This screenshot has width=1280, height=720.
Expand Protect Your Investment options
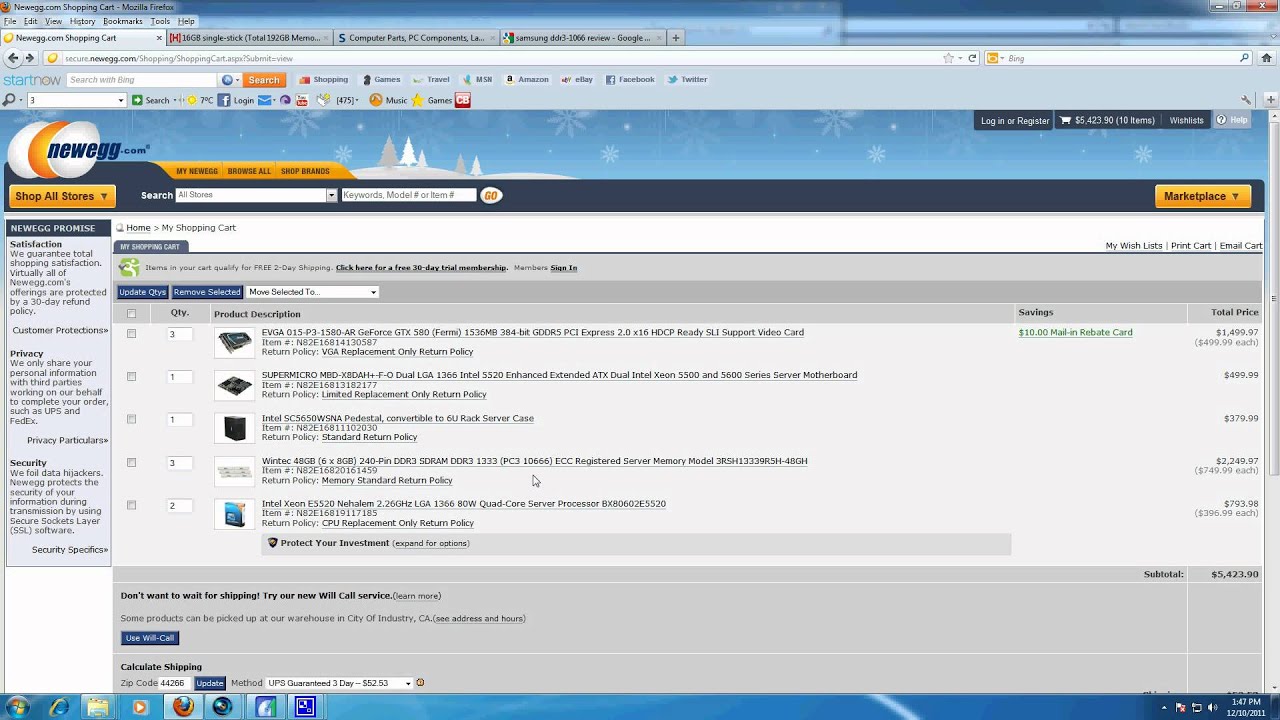pos(430,543)
